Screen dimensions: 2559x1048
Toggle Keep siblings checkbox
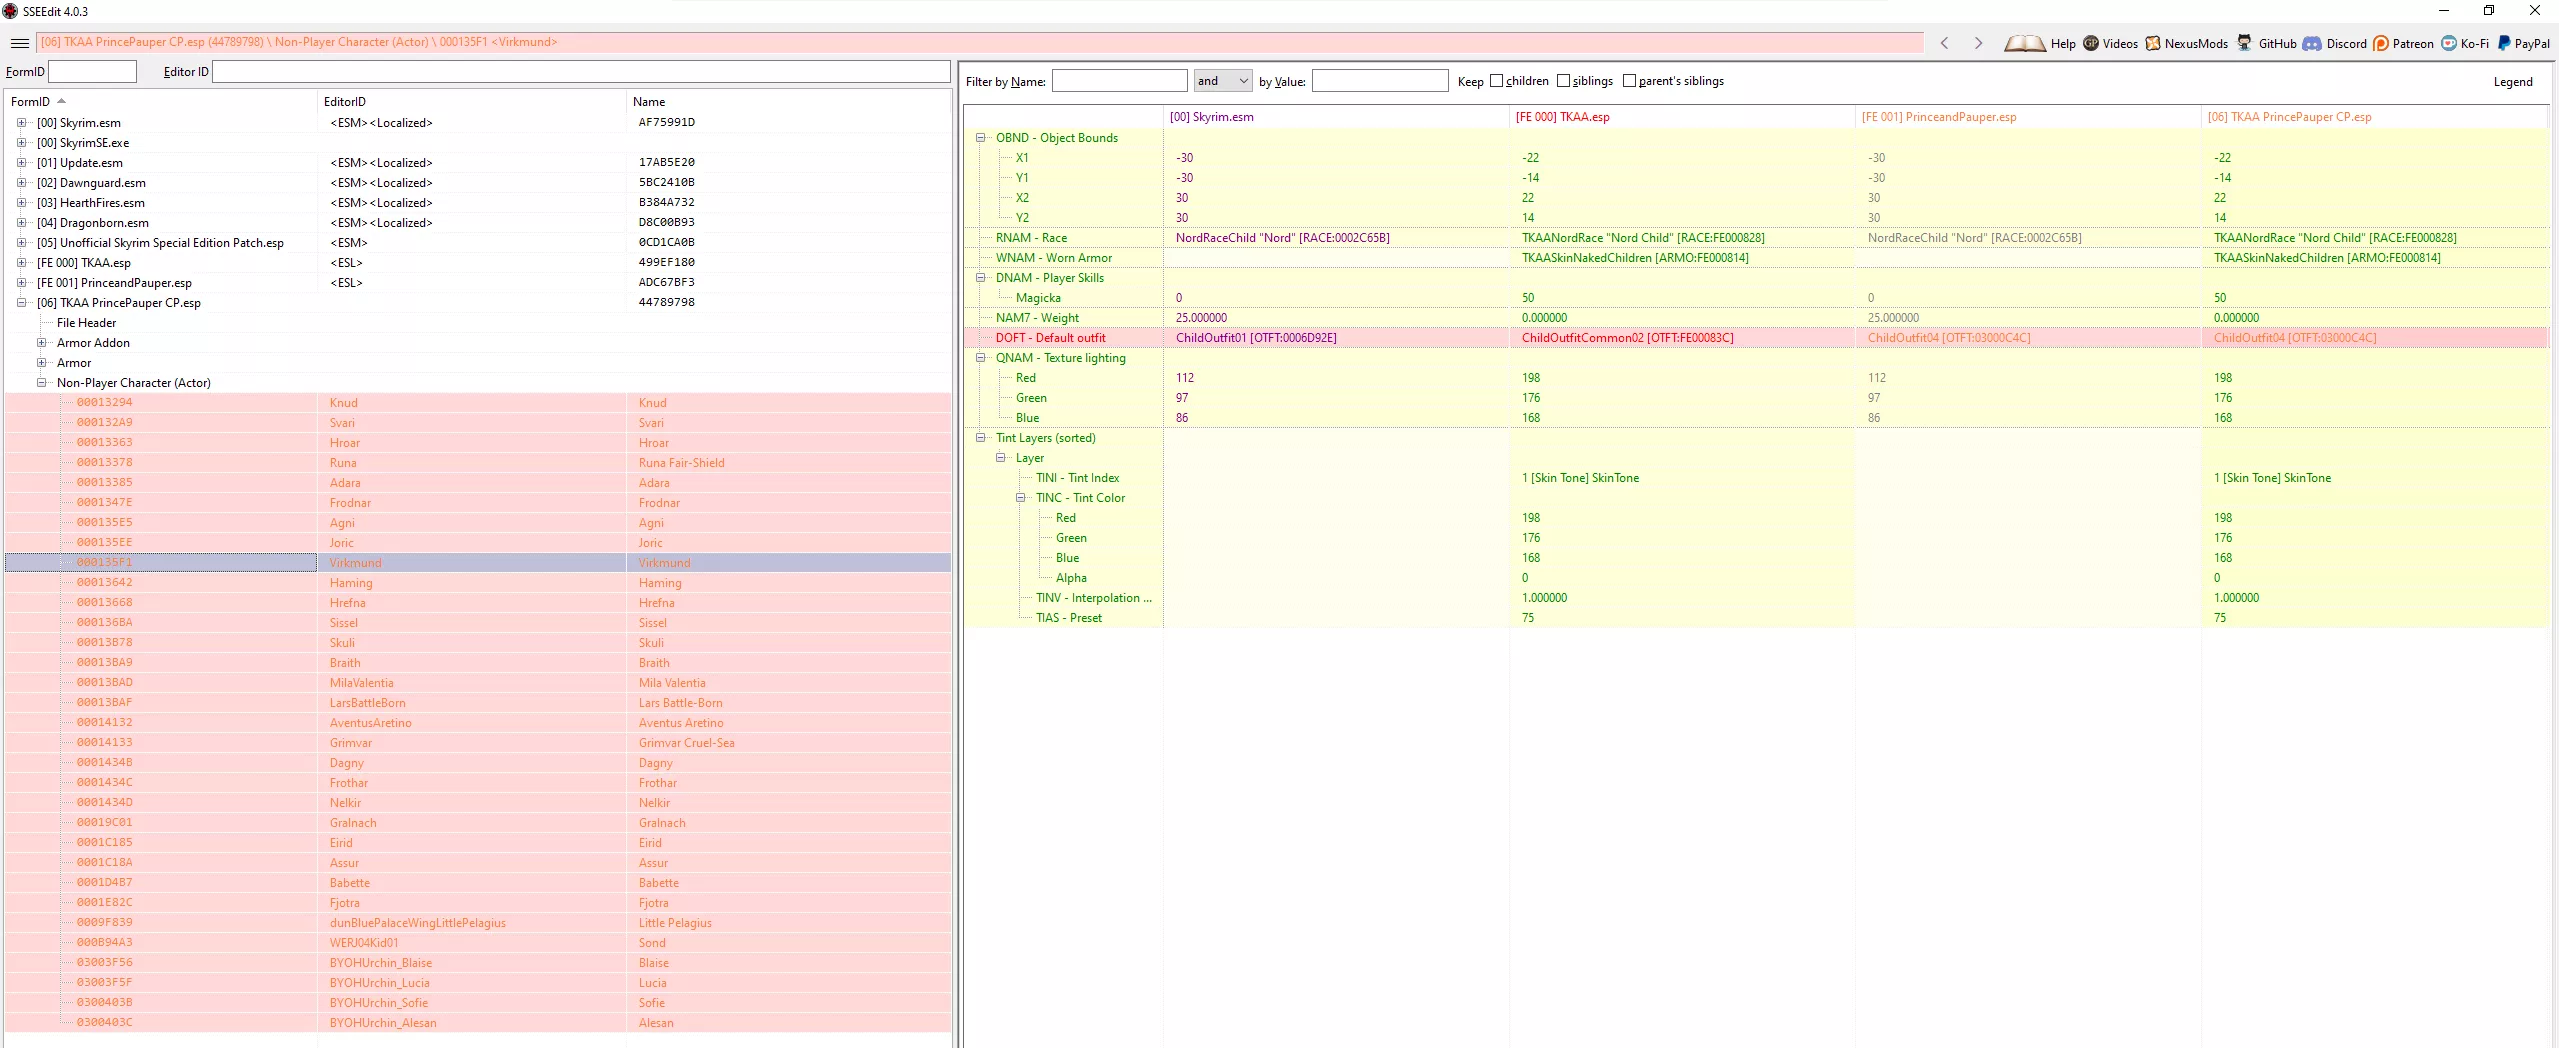click(1563, 81)
